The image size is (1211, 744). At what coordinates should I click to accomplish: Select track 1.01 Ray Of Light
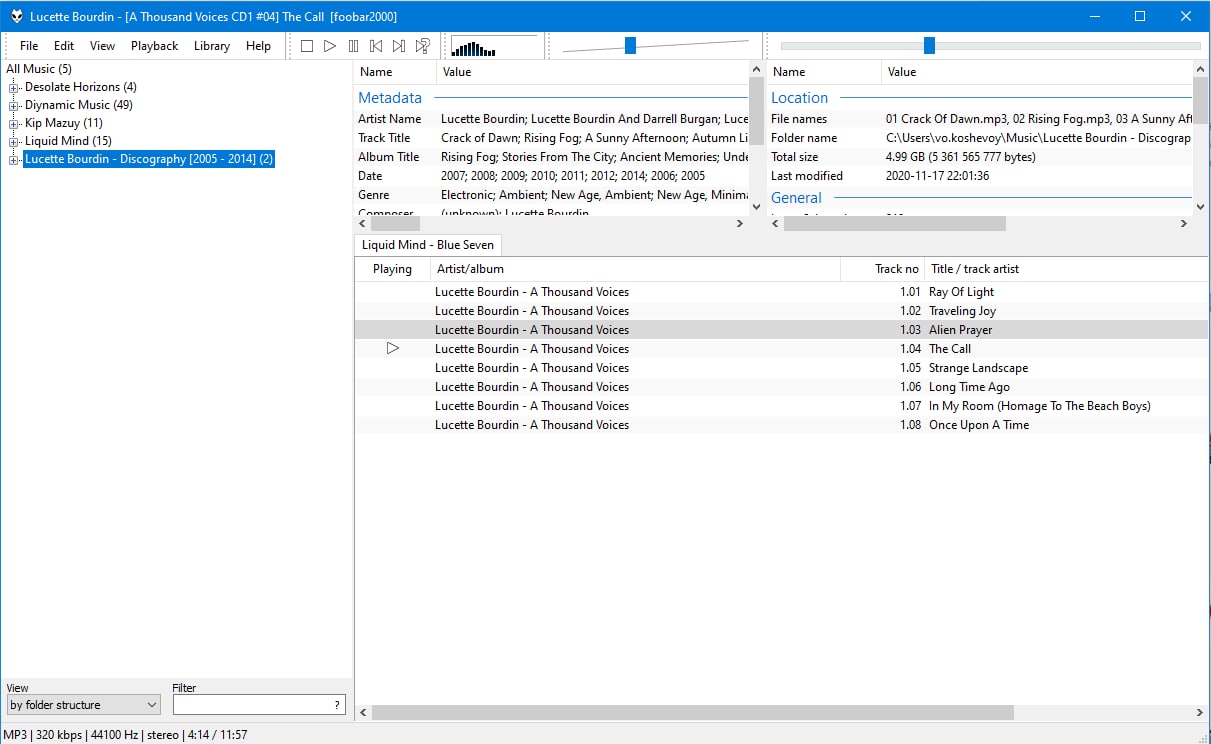point(781,292)
